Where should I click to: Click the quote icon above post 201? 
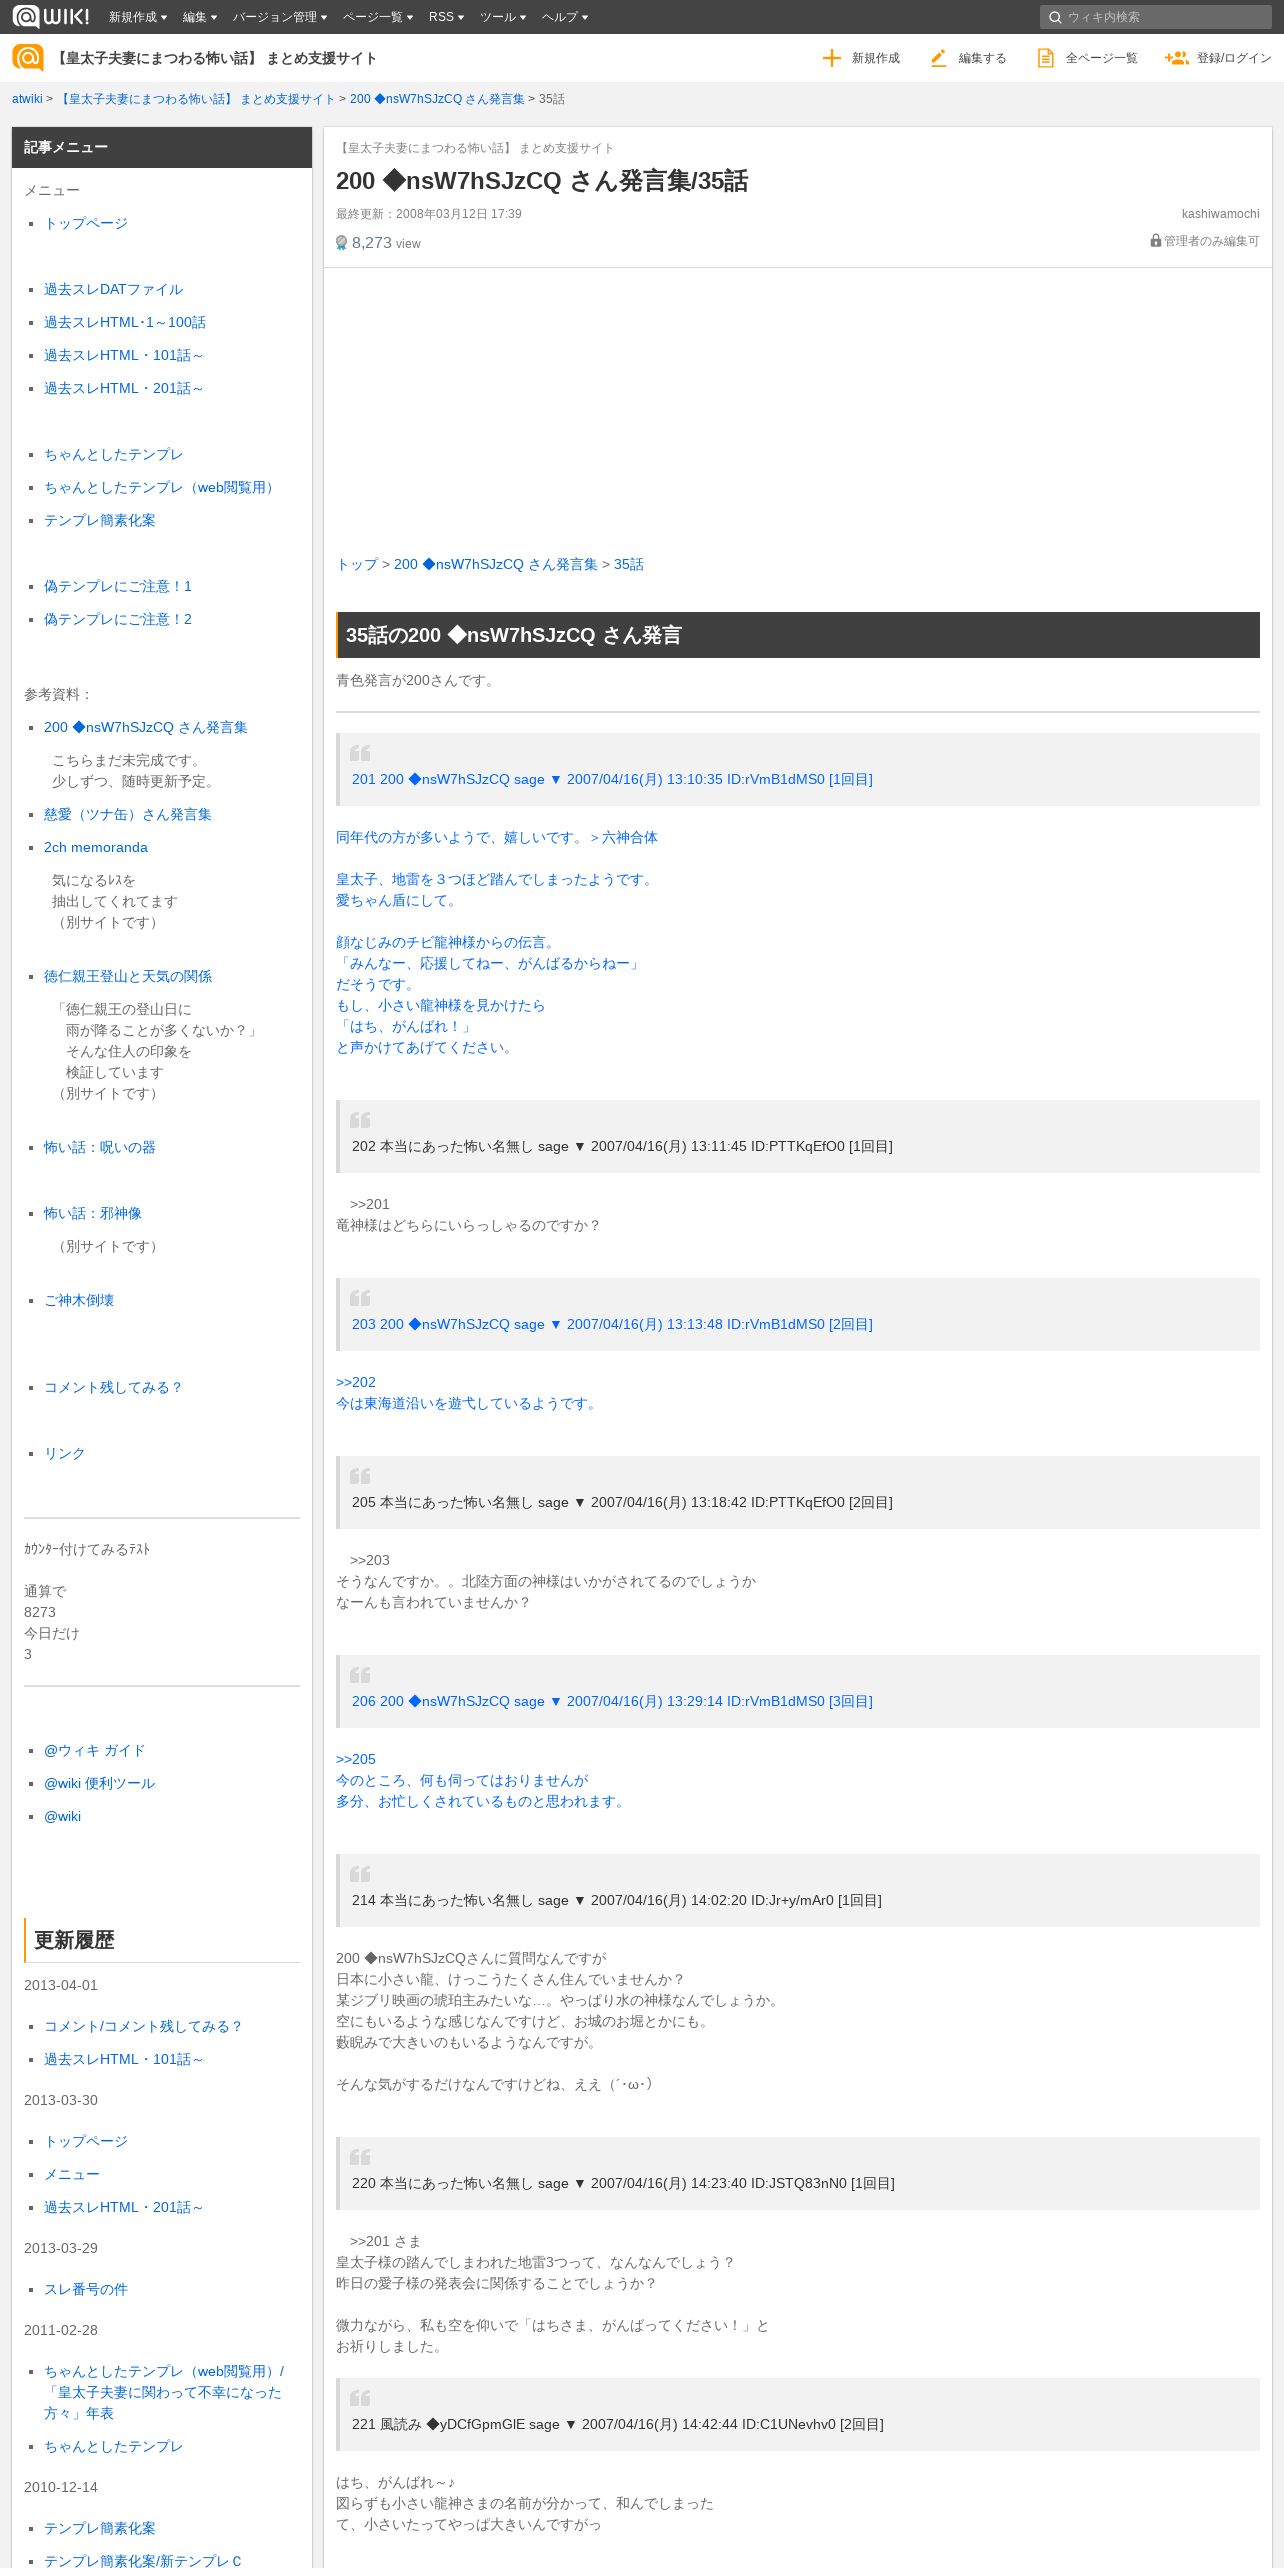[x=360, y=753]
